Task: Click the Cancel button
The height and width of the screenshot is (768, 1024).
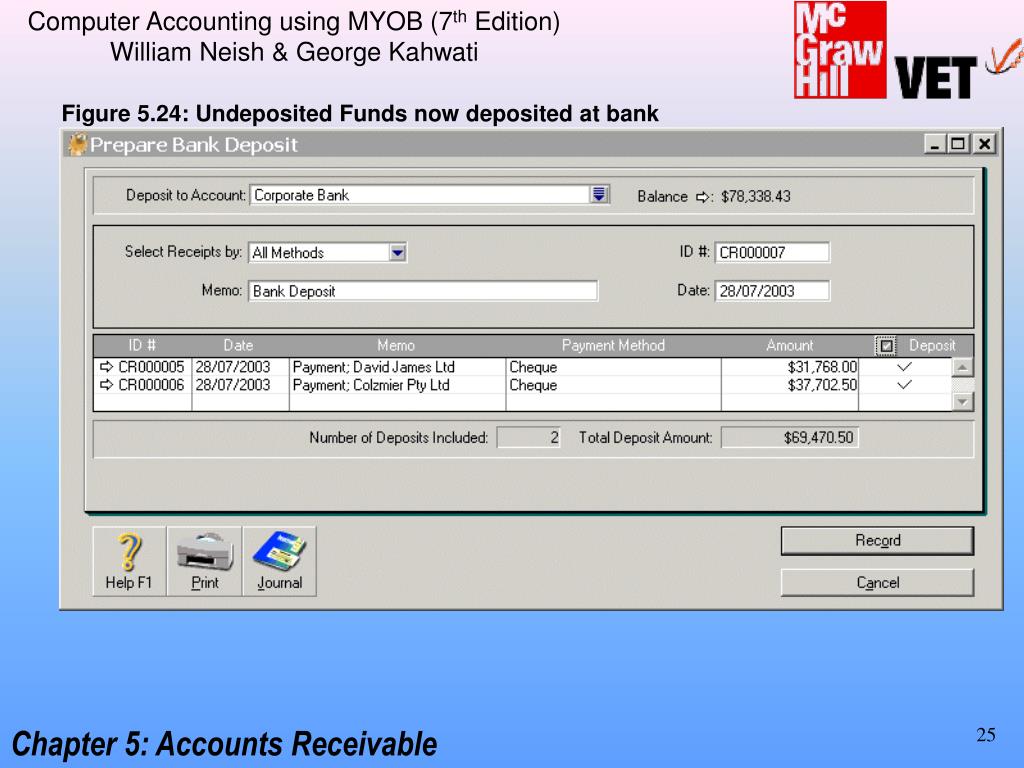Action: click(x=877, y=583)
